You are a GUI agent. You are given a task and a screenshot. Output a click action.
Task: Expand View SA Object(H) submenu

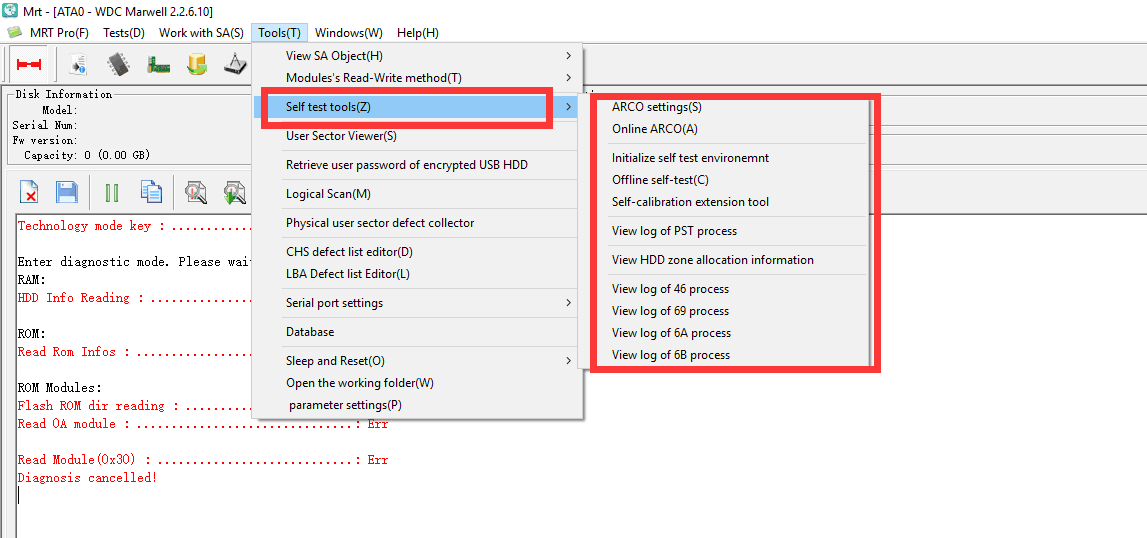(417, 56)
